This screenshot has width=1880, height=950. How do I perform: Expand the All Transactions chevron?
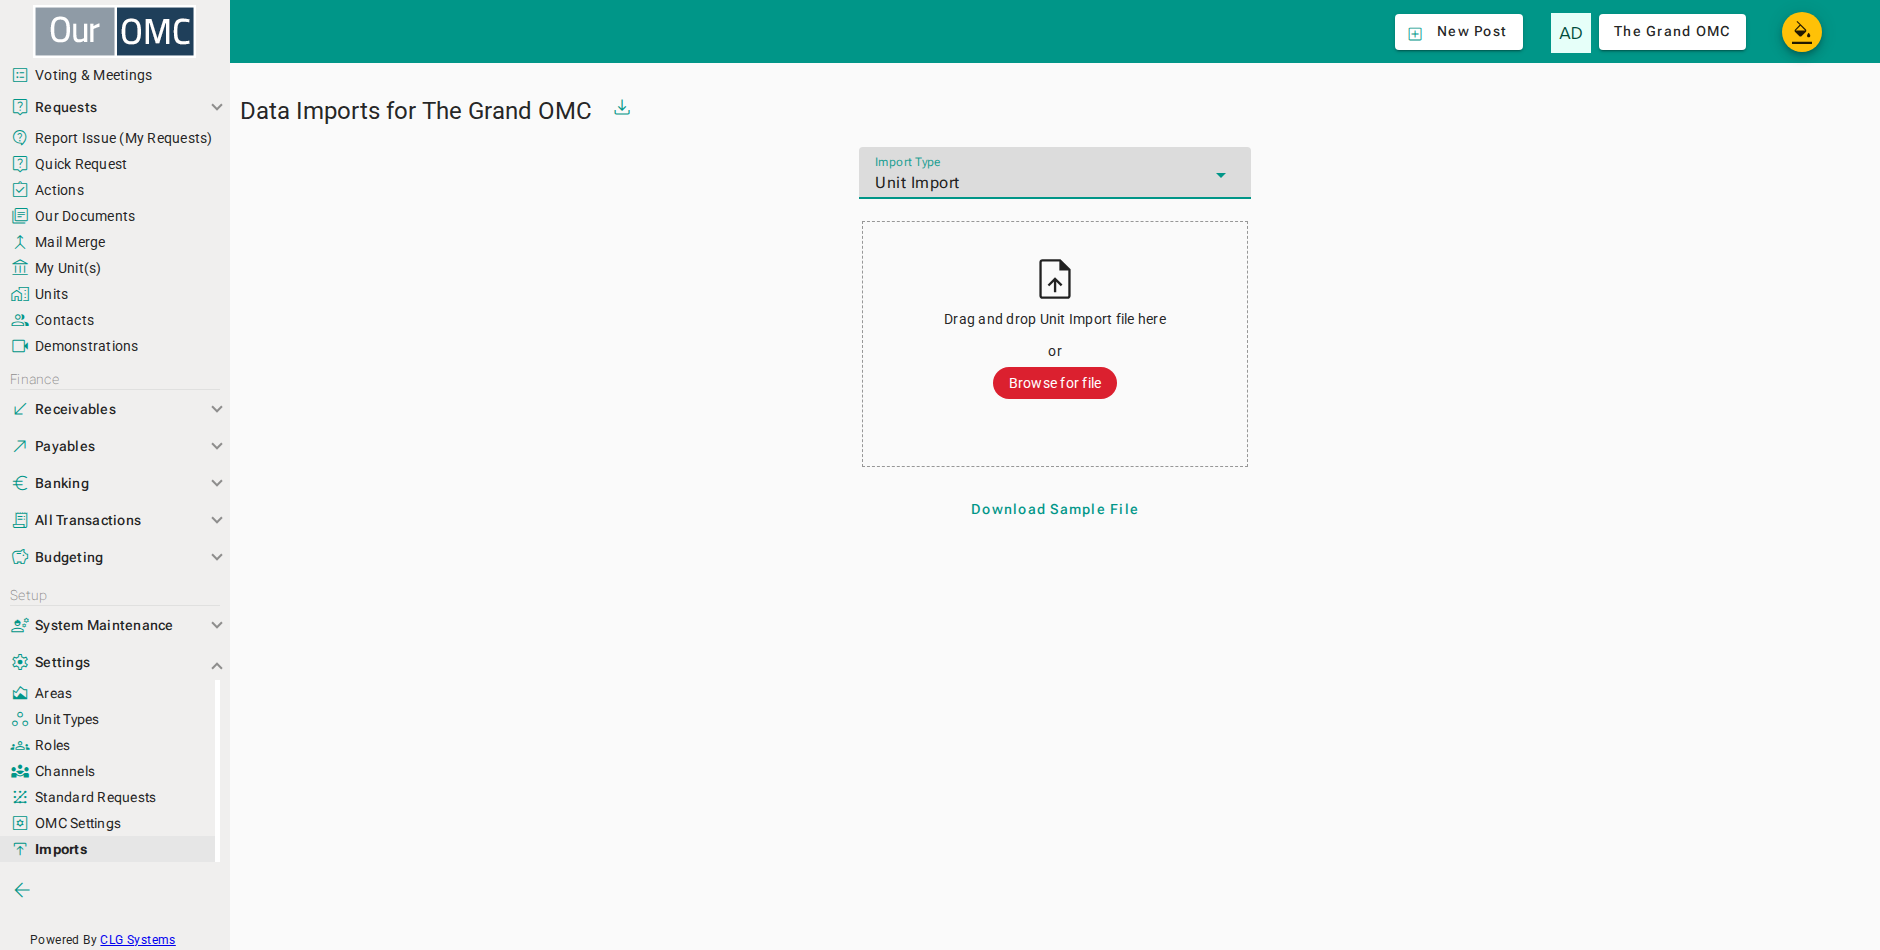pos(217,520)
